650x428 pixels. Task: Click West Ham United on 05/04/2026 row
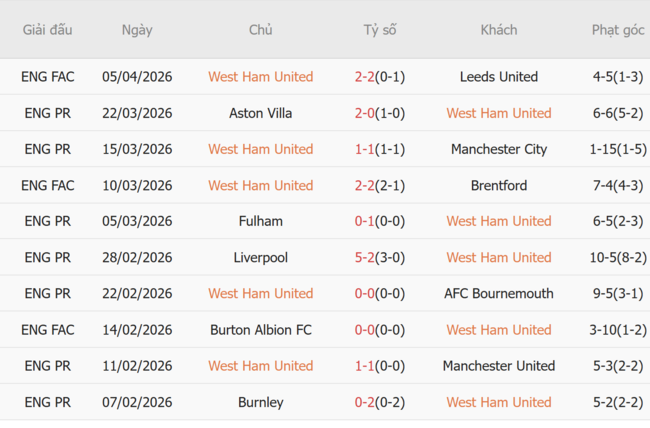tap(260, 77)
